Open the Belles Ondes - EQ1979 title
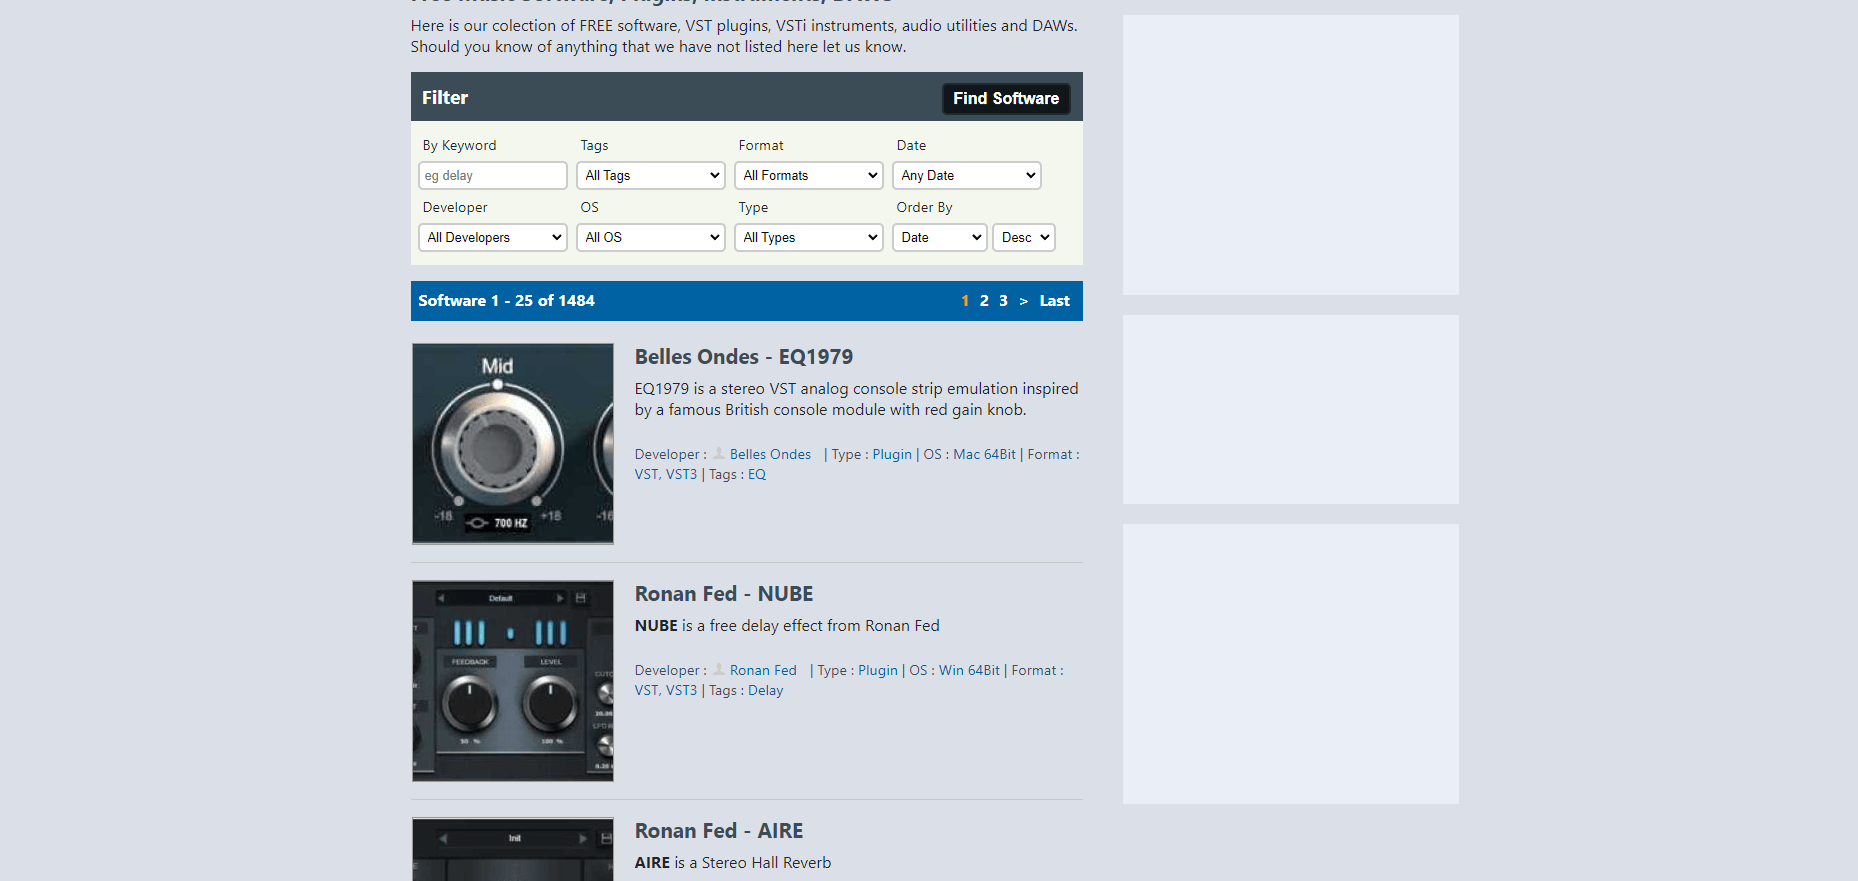 (x=743, y=357)
